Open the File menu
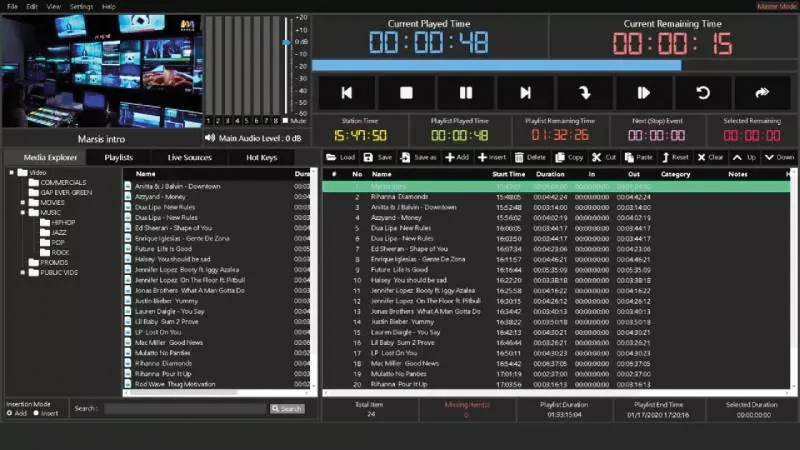Image resolution: width=800 pixels, height=450 pixels. (12, 7)
